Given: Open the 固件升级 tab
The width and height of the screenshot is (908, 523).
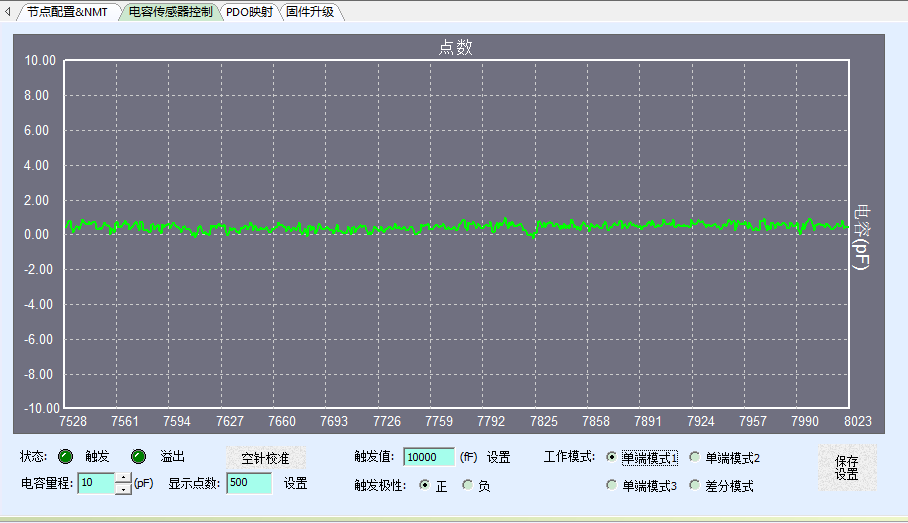Looking at the screenshot, I should [310, 12].
